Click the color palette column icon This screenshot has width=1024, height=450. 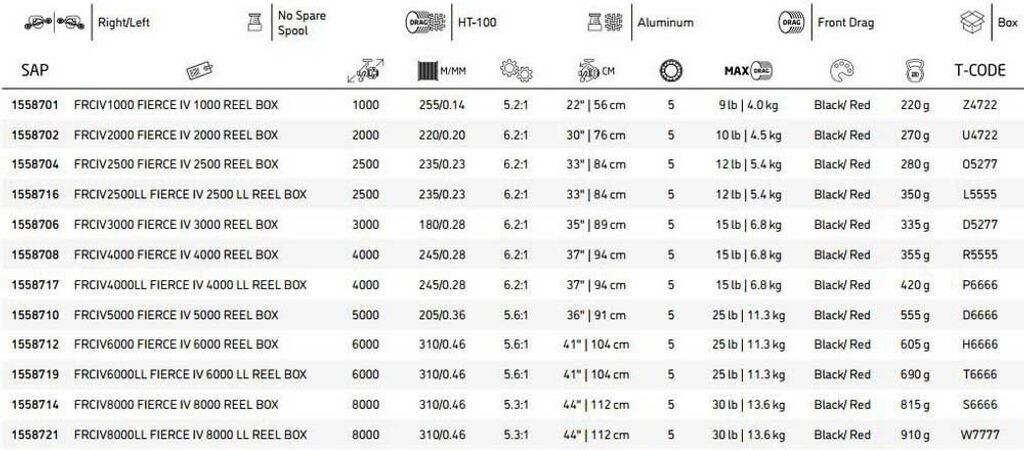pyautogui.click(x=842, y=71)
